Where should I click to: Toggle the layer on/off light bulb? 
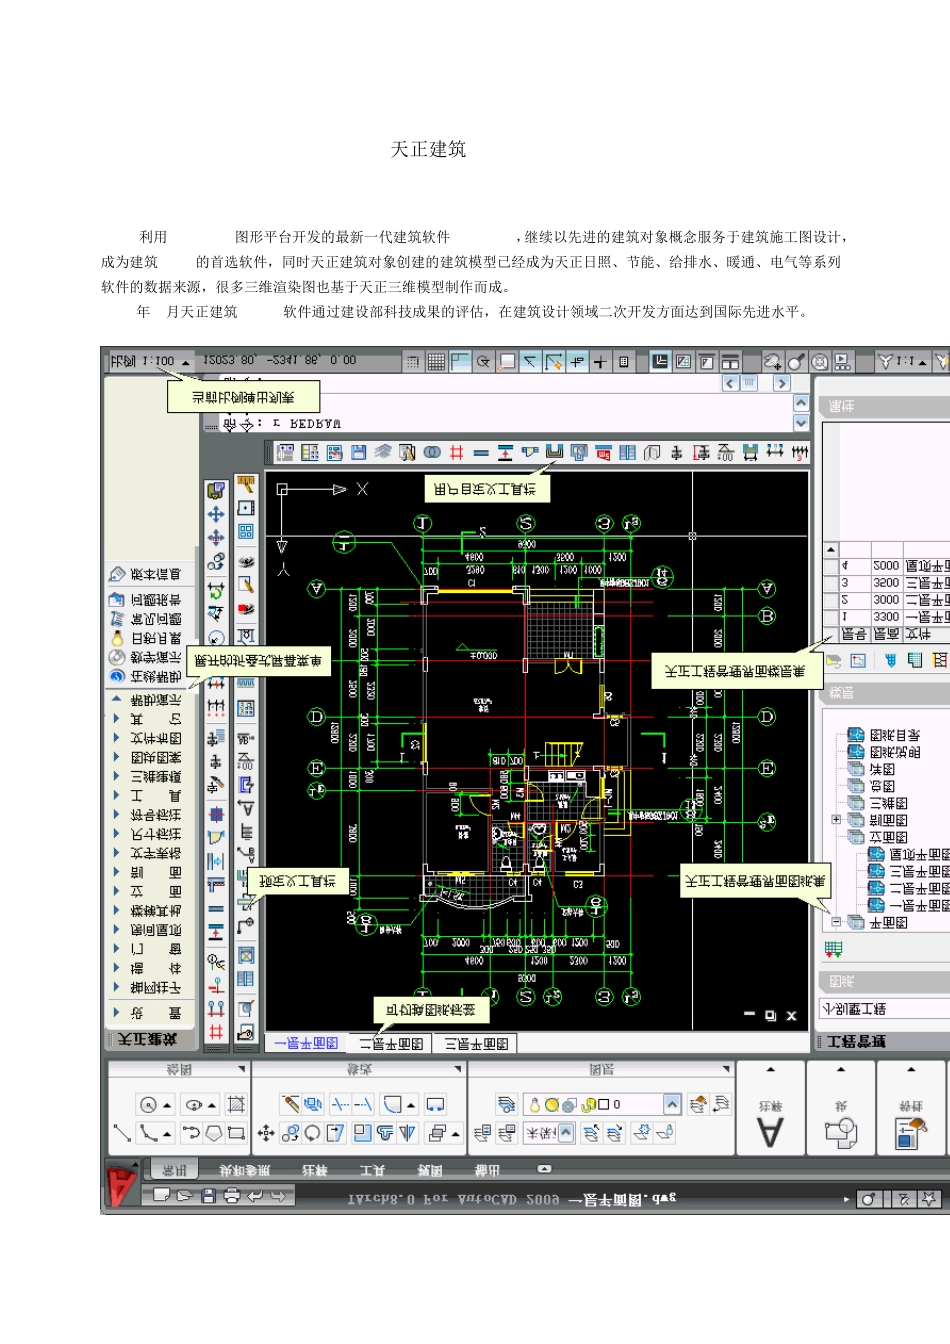coord(536,1105)
